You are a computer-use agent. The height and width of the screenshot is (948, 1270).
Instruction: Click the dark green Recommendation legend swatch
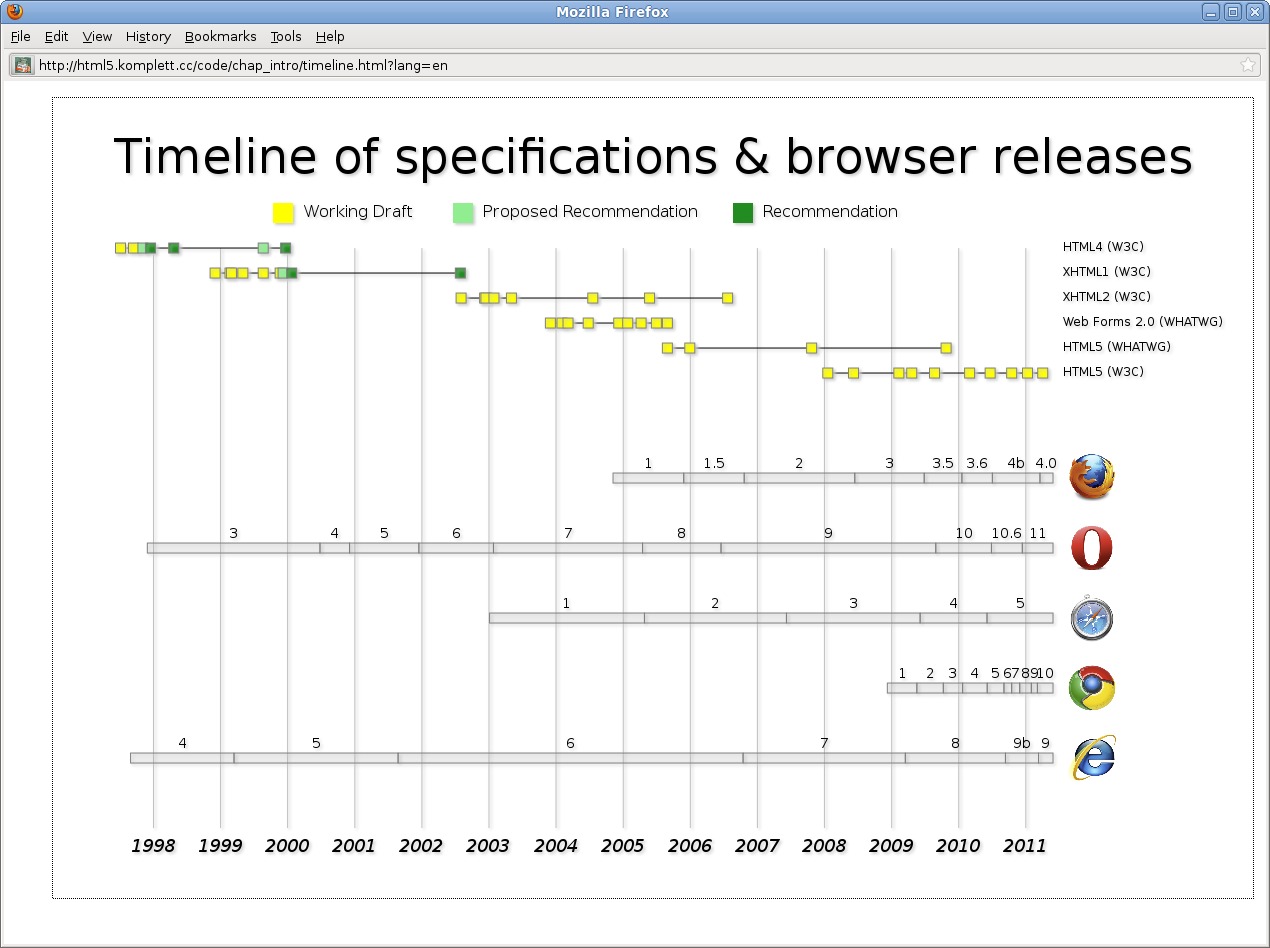point(743,212)
